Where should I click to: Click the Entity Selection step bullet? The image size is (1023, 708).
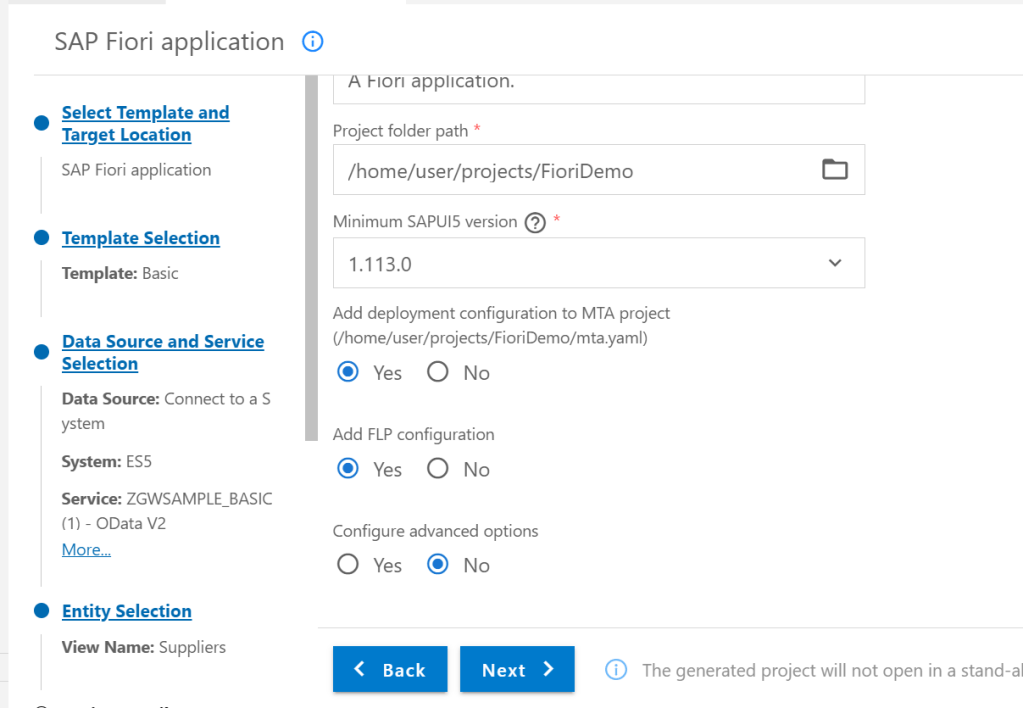click(41, 611)
